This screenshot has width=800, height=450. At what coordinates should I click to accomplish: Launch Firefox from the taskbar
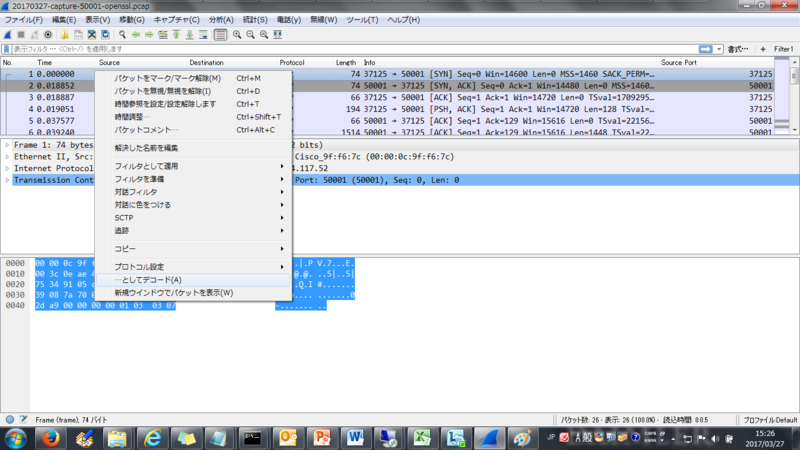click(x=50, y=438)
